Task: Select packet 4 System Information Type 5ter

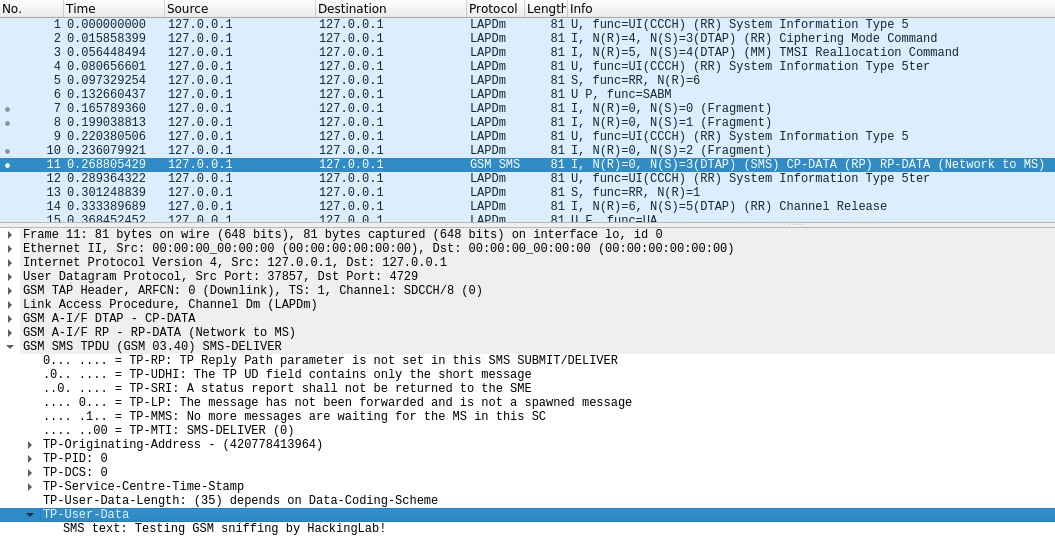Action: click(528, 67)
